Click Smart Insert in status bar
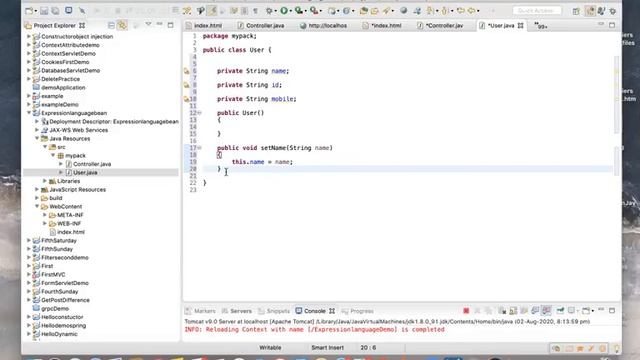640x360 pixels. pos(327,348)
